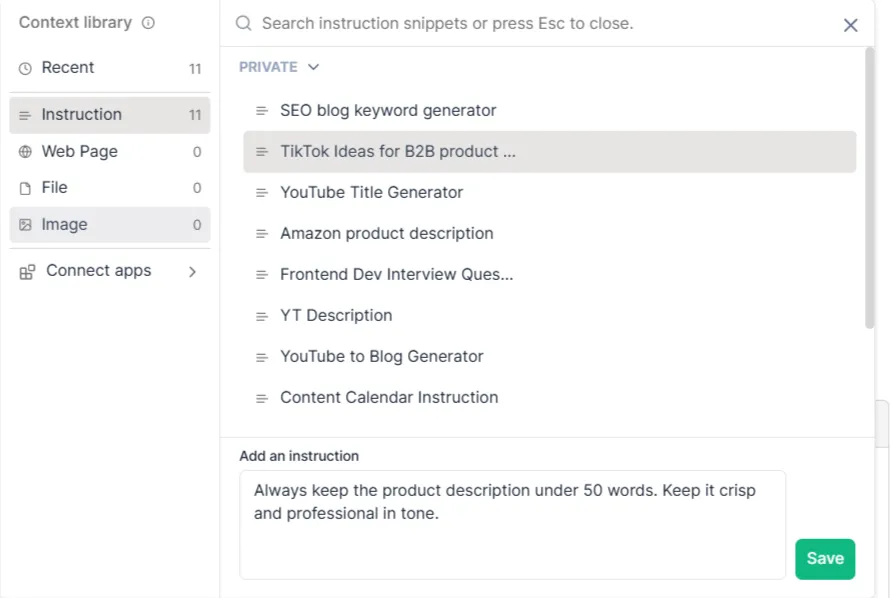Expand Connect apps submenu arrow

coord(192,271)
